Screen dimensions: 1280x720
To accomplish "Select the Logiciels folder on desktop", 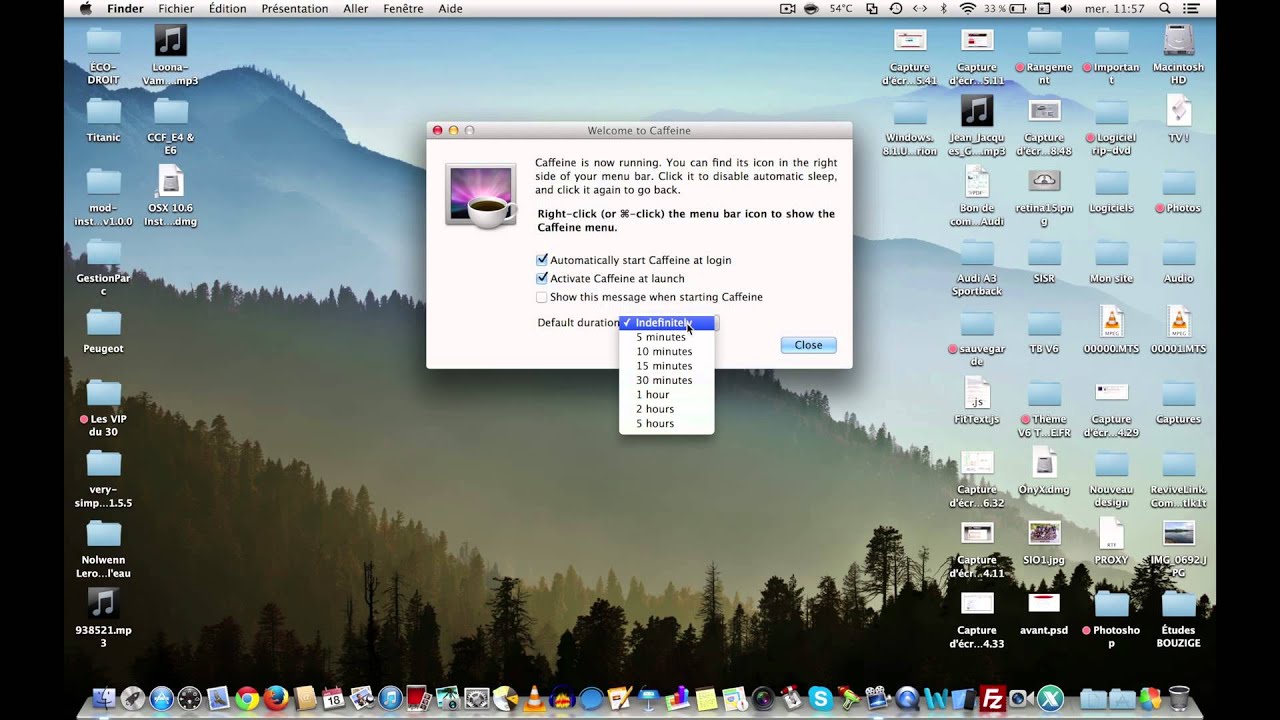I will [x=1111, y=190].
